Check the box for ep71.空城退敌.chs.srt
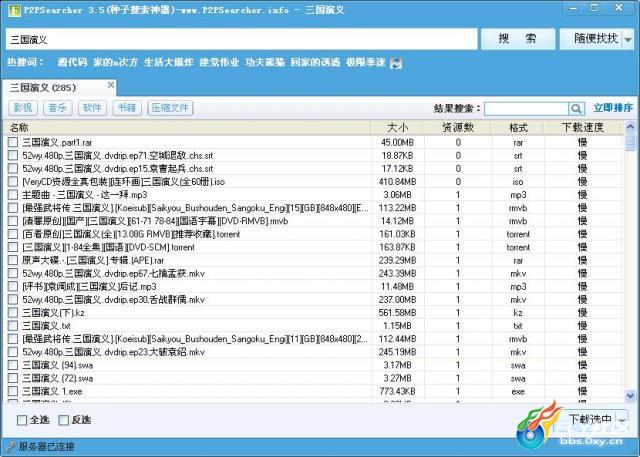Screen dimensions: 640x457 [13, 155]
